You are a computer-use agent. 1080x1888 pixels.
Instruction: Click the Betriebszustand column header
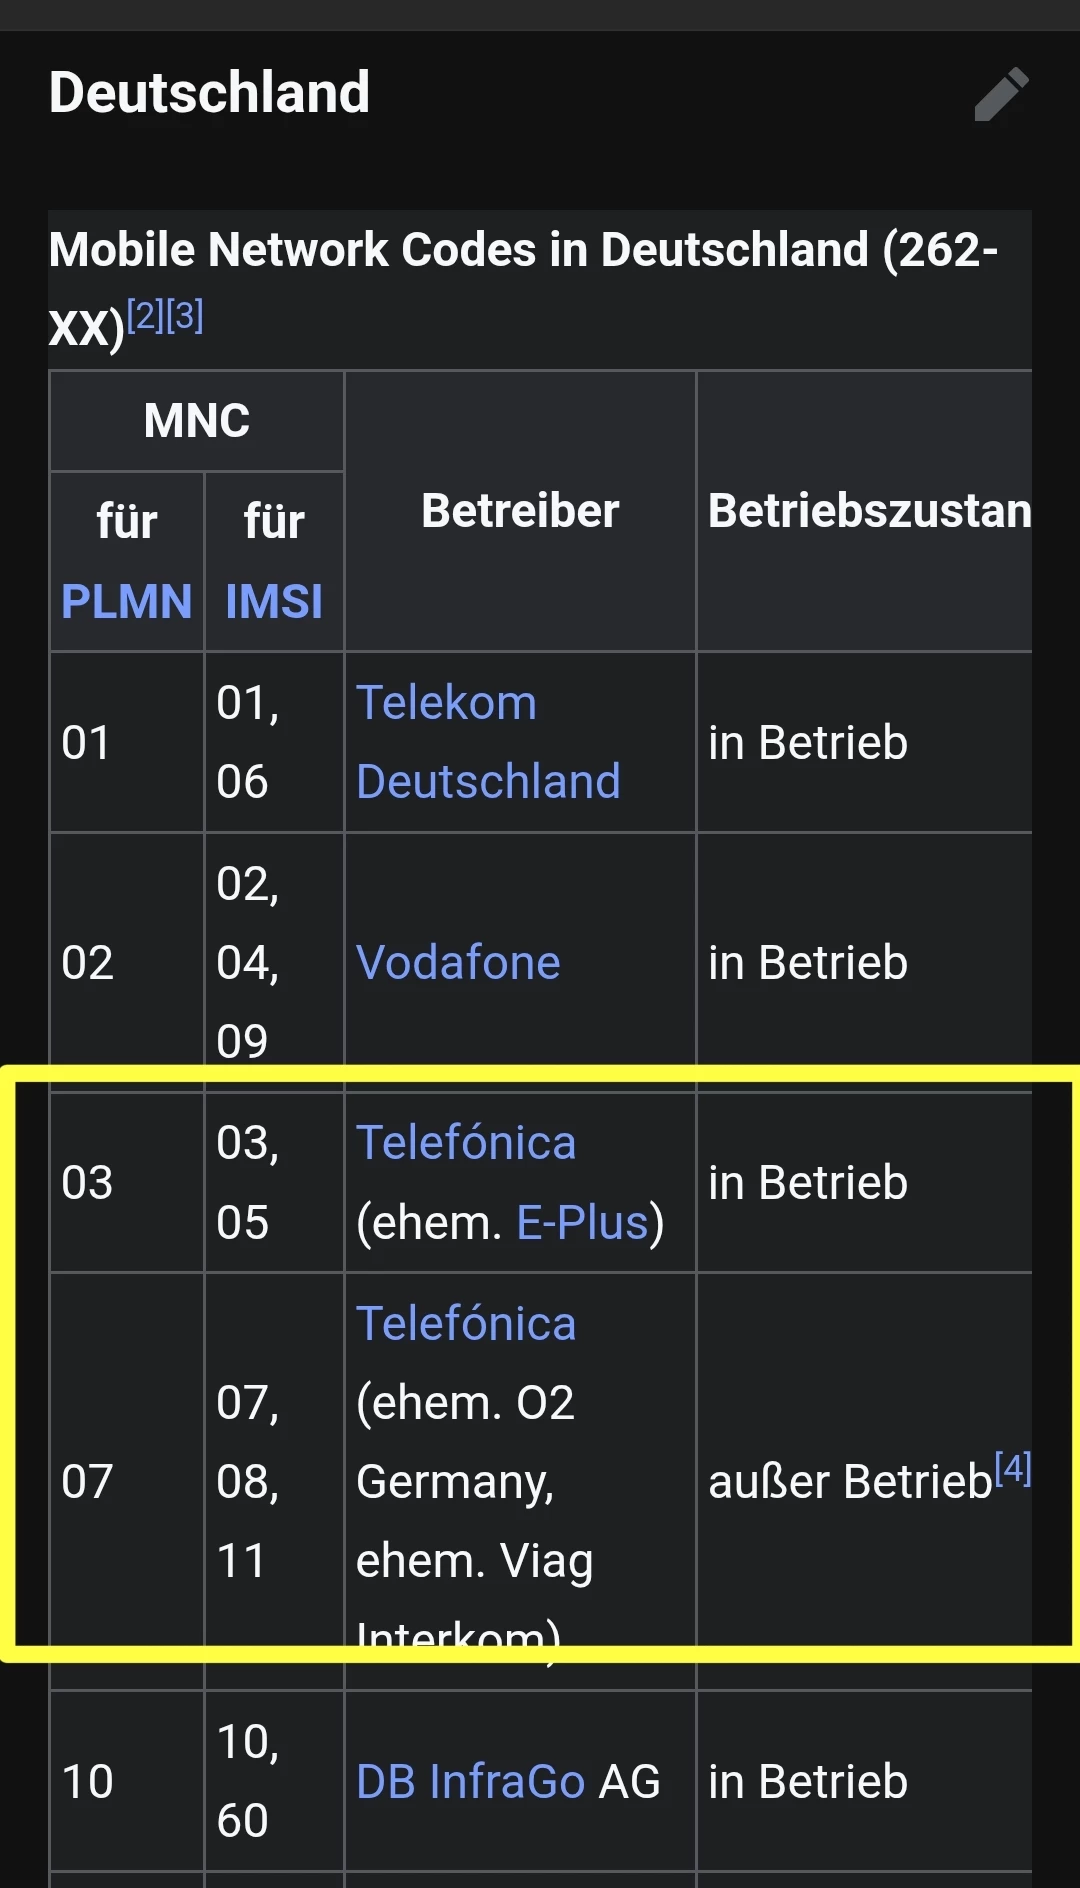(868, 511)
